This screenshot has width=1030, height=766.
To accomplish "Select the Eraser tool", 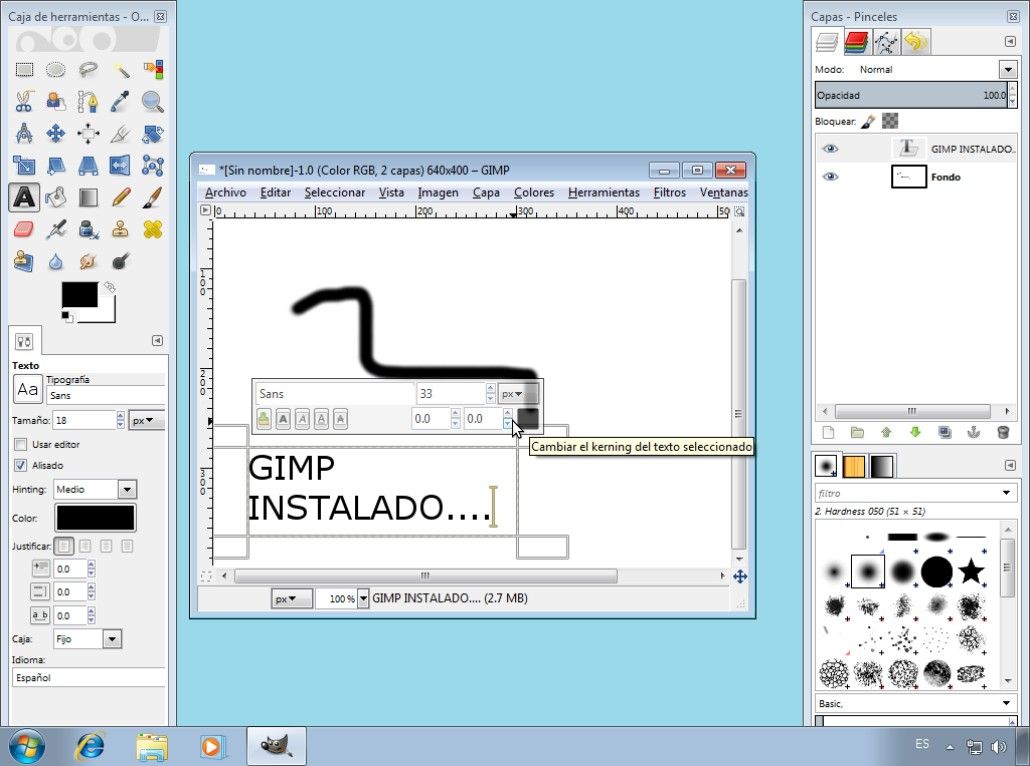I will [x=25, y=229].
